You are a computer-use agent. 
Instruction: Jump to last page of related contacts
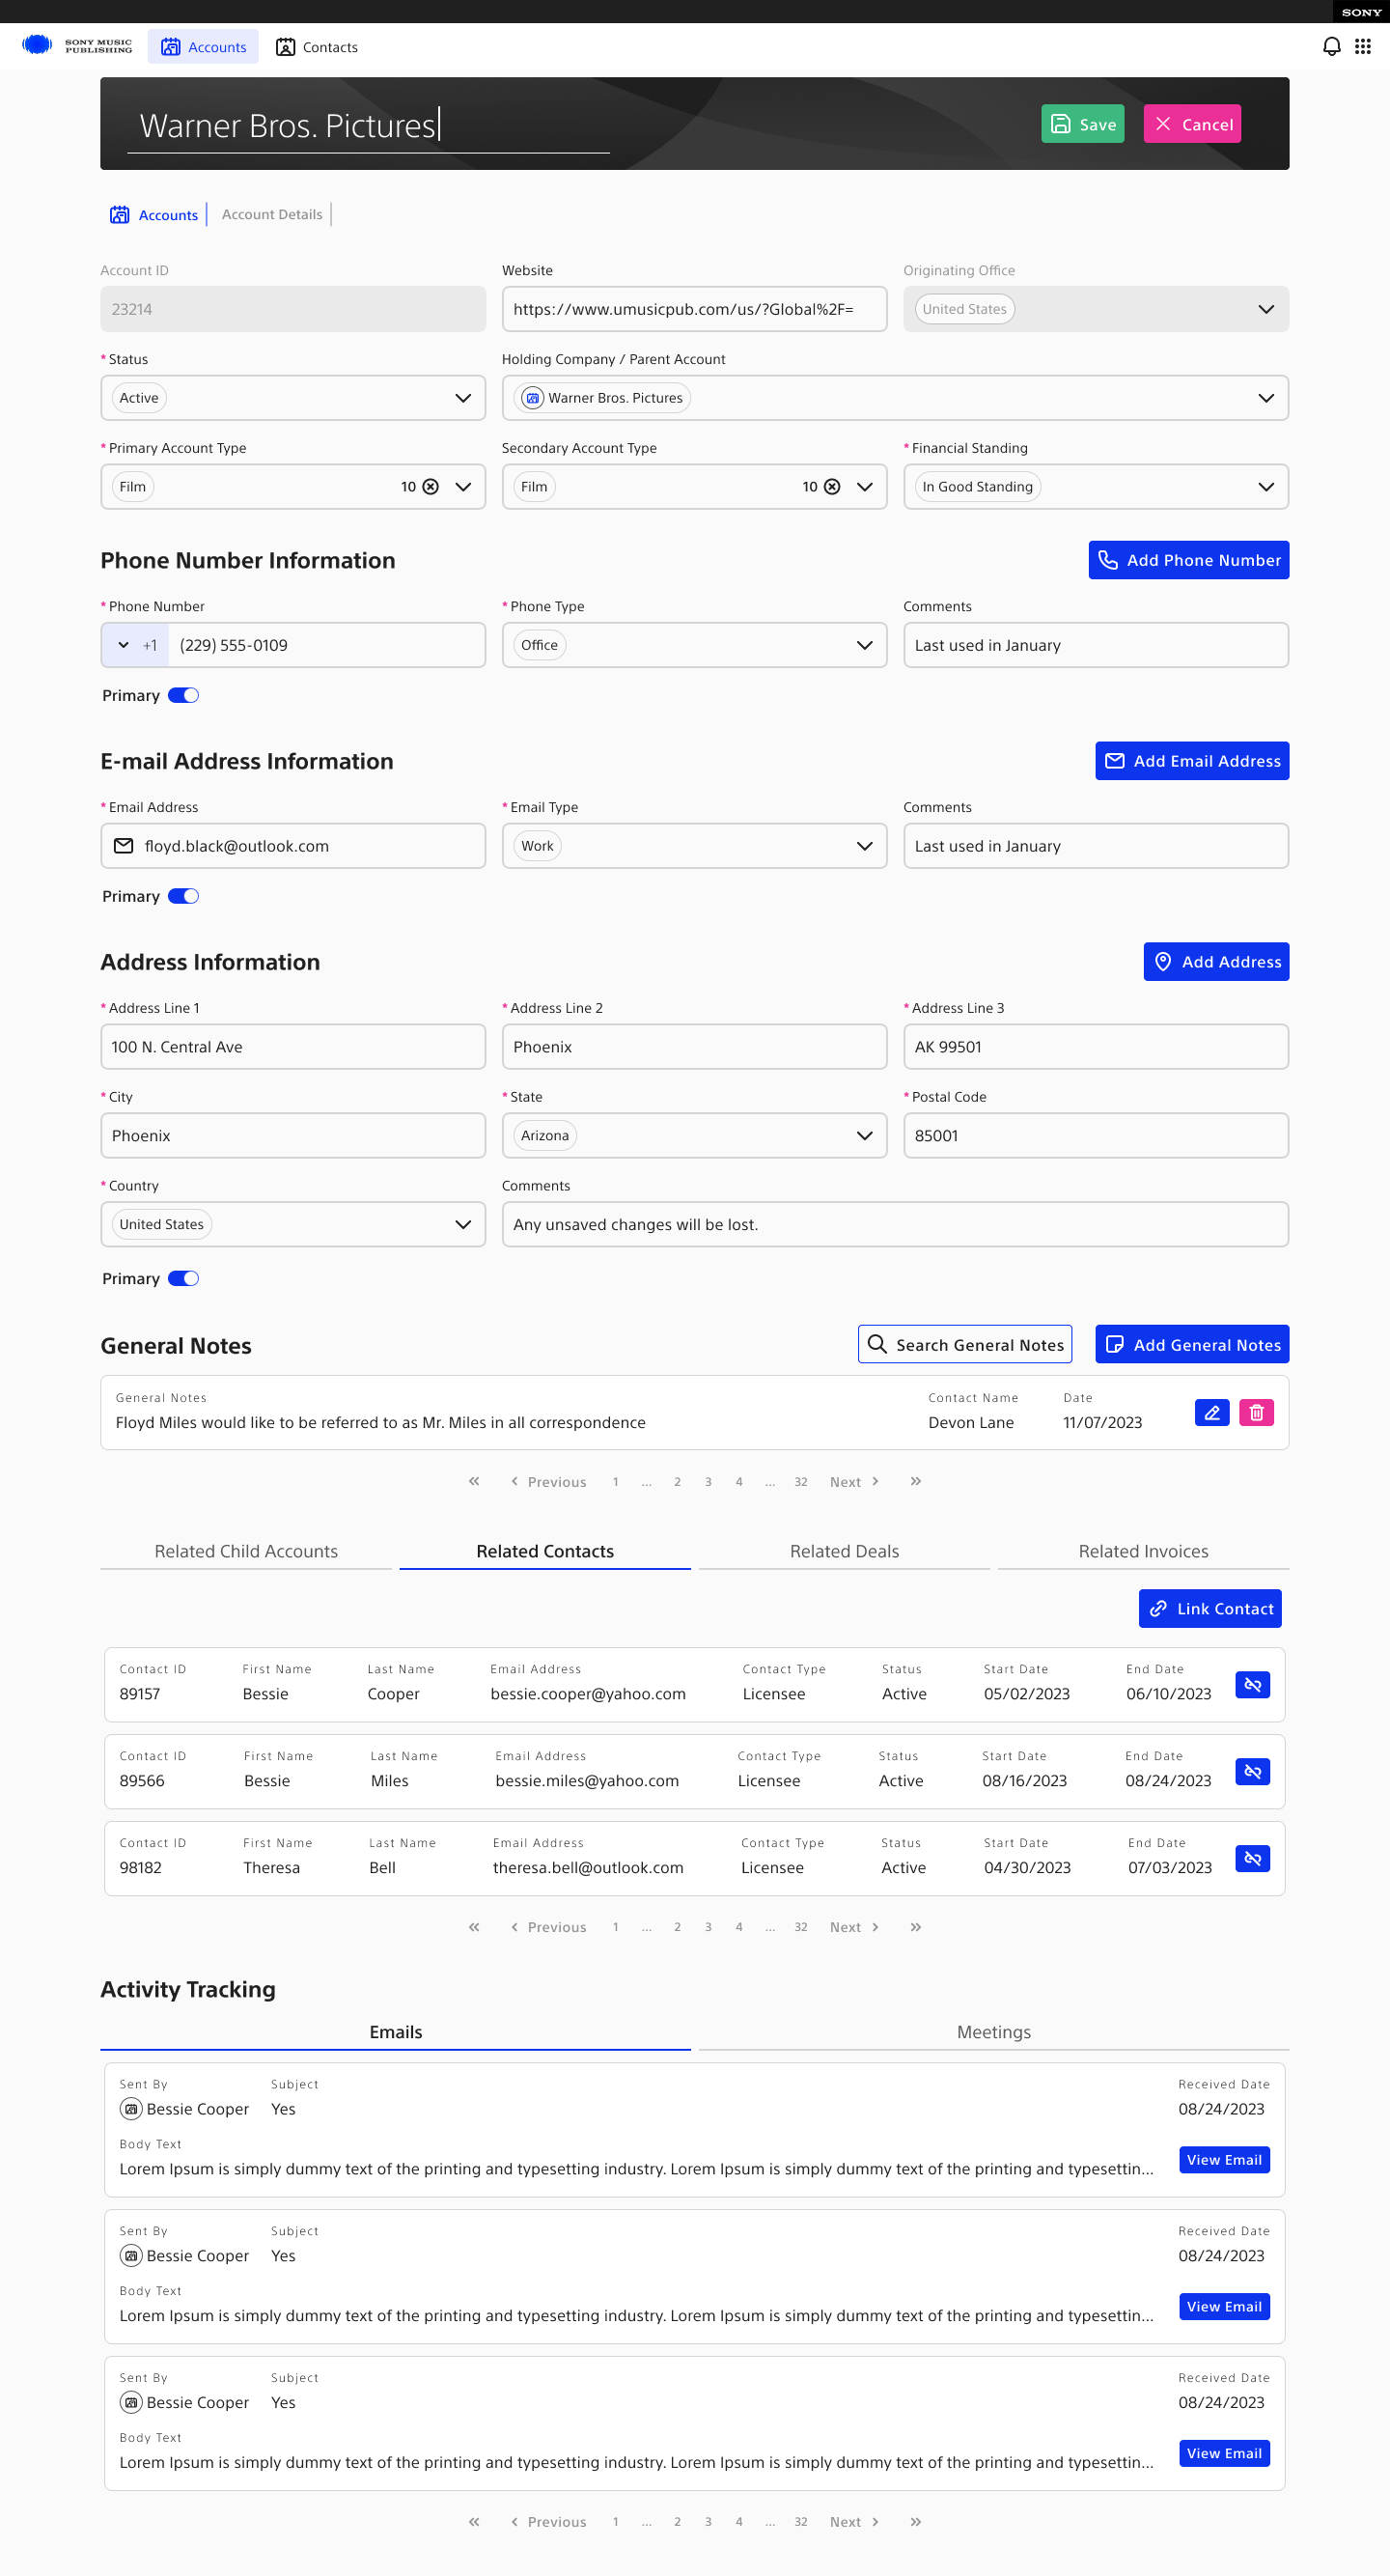[x=915, y=1927]
